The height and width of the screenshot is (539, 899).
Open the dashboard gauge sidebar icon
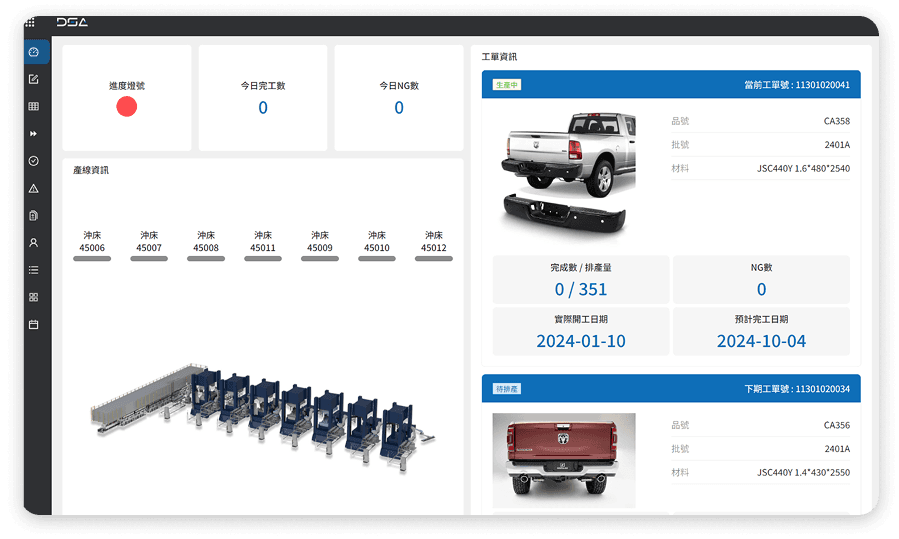coord(34,52)
